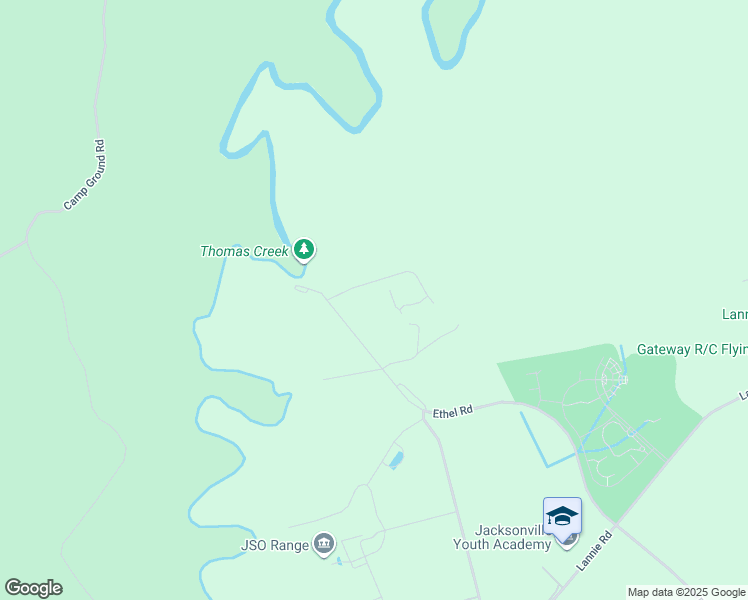
Task: Open the JSO Range place label
Action: [275, 545]
